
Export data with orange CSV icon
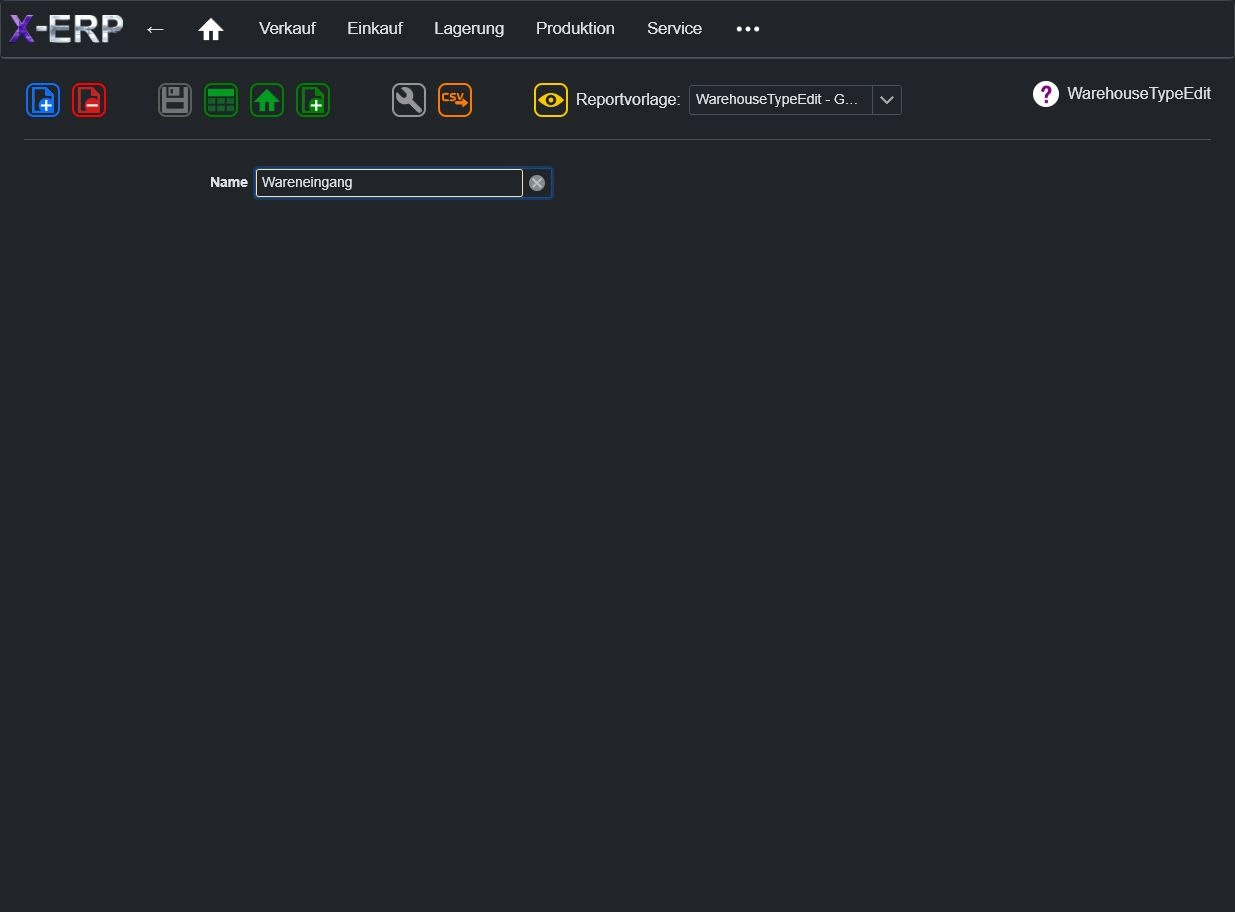[x=455, y=100]
